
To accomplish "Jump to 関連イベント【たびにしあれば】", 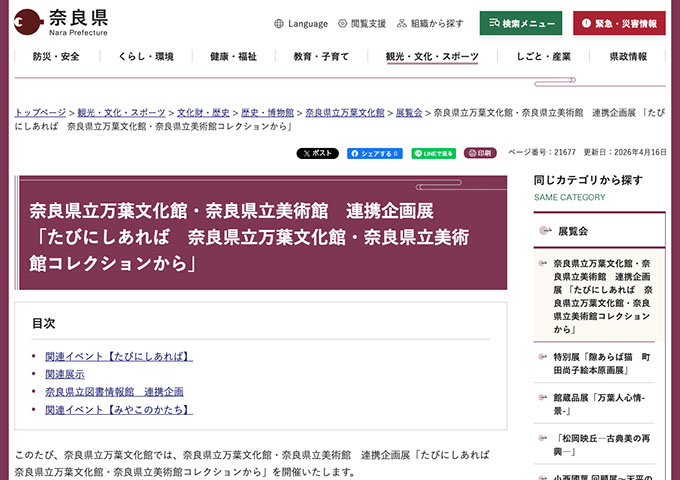I will pos(119,356).
